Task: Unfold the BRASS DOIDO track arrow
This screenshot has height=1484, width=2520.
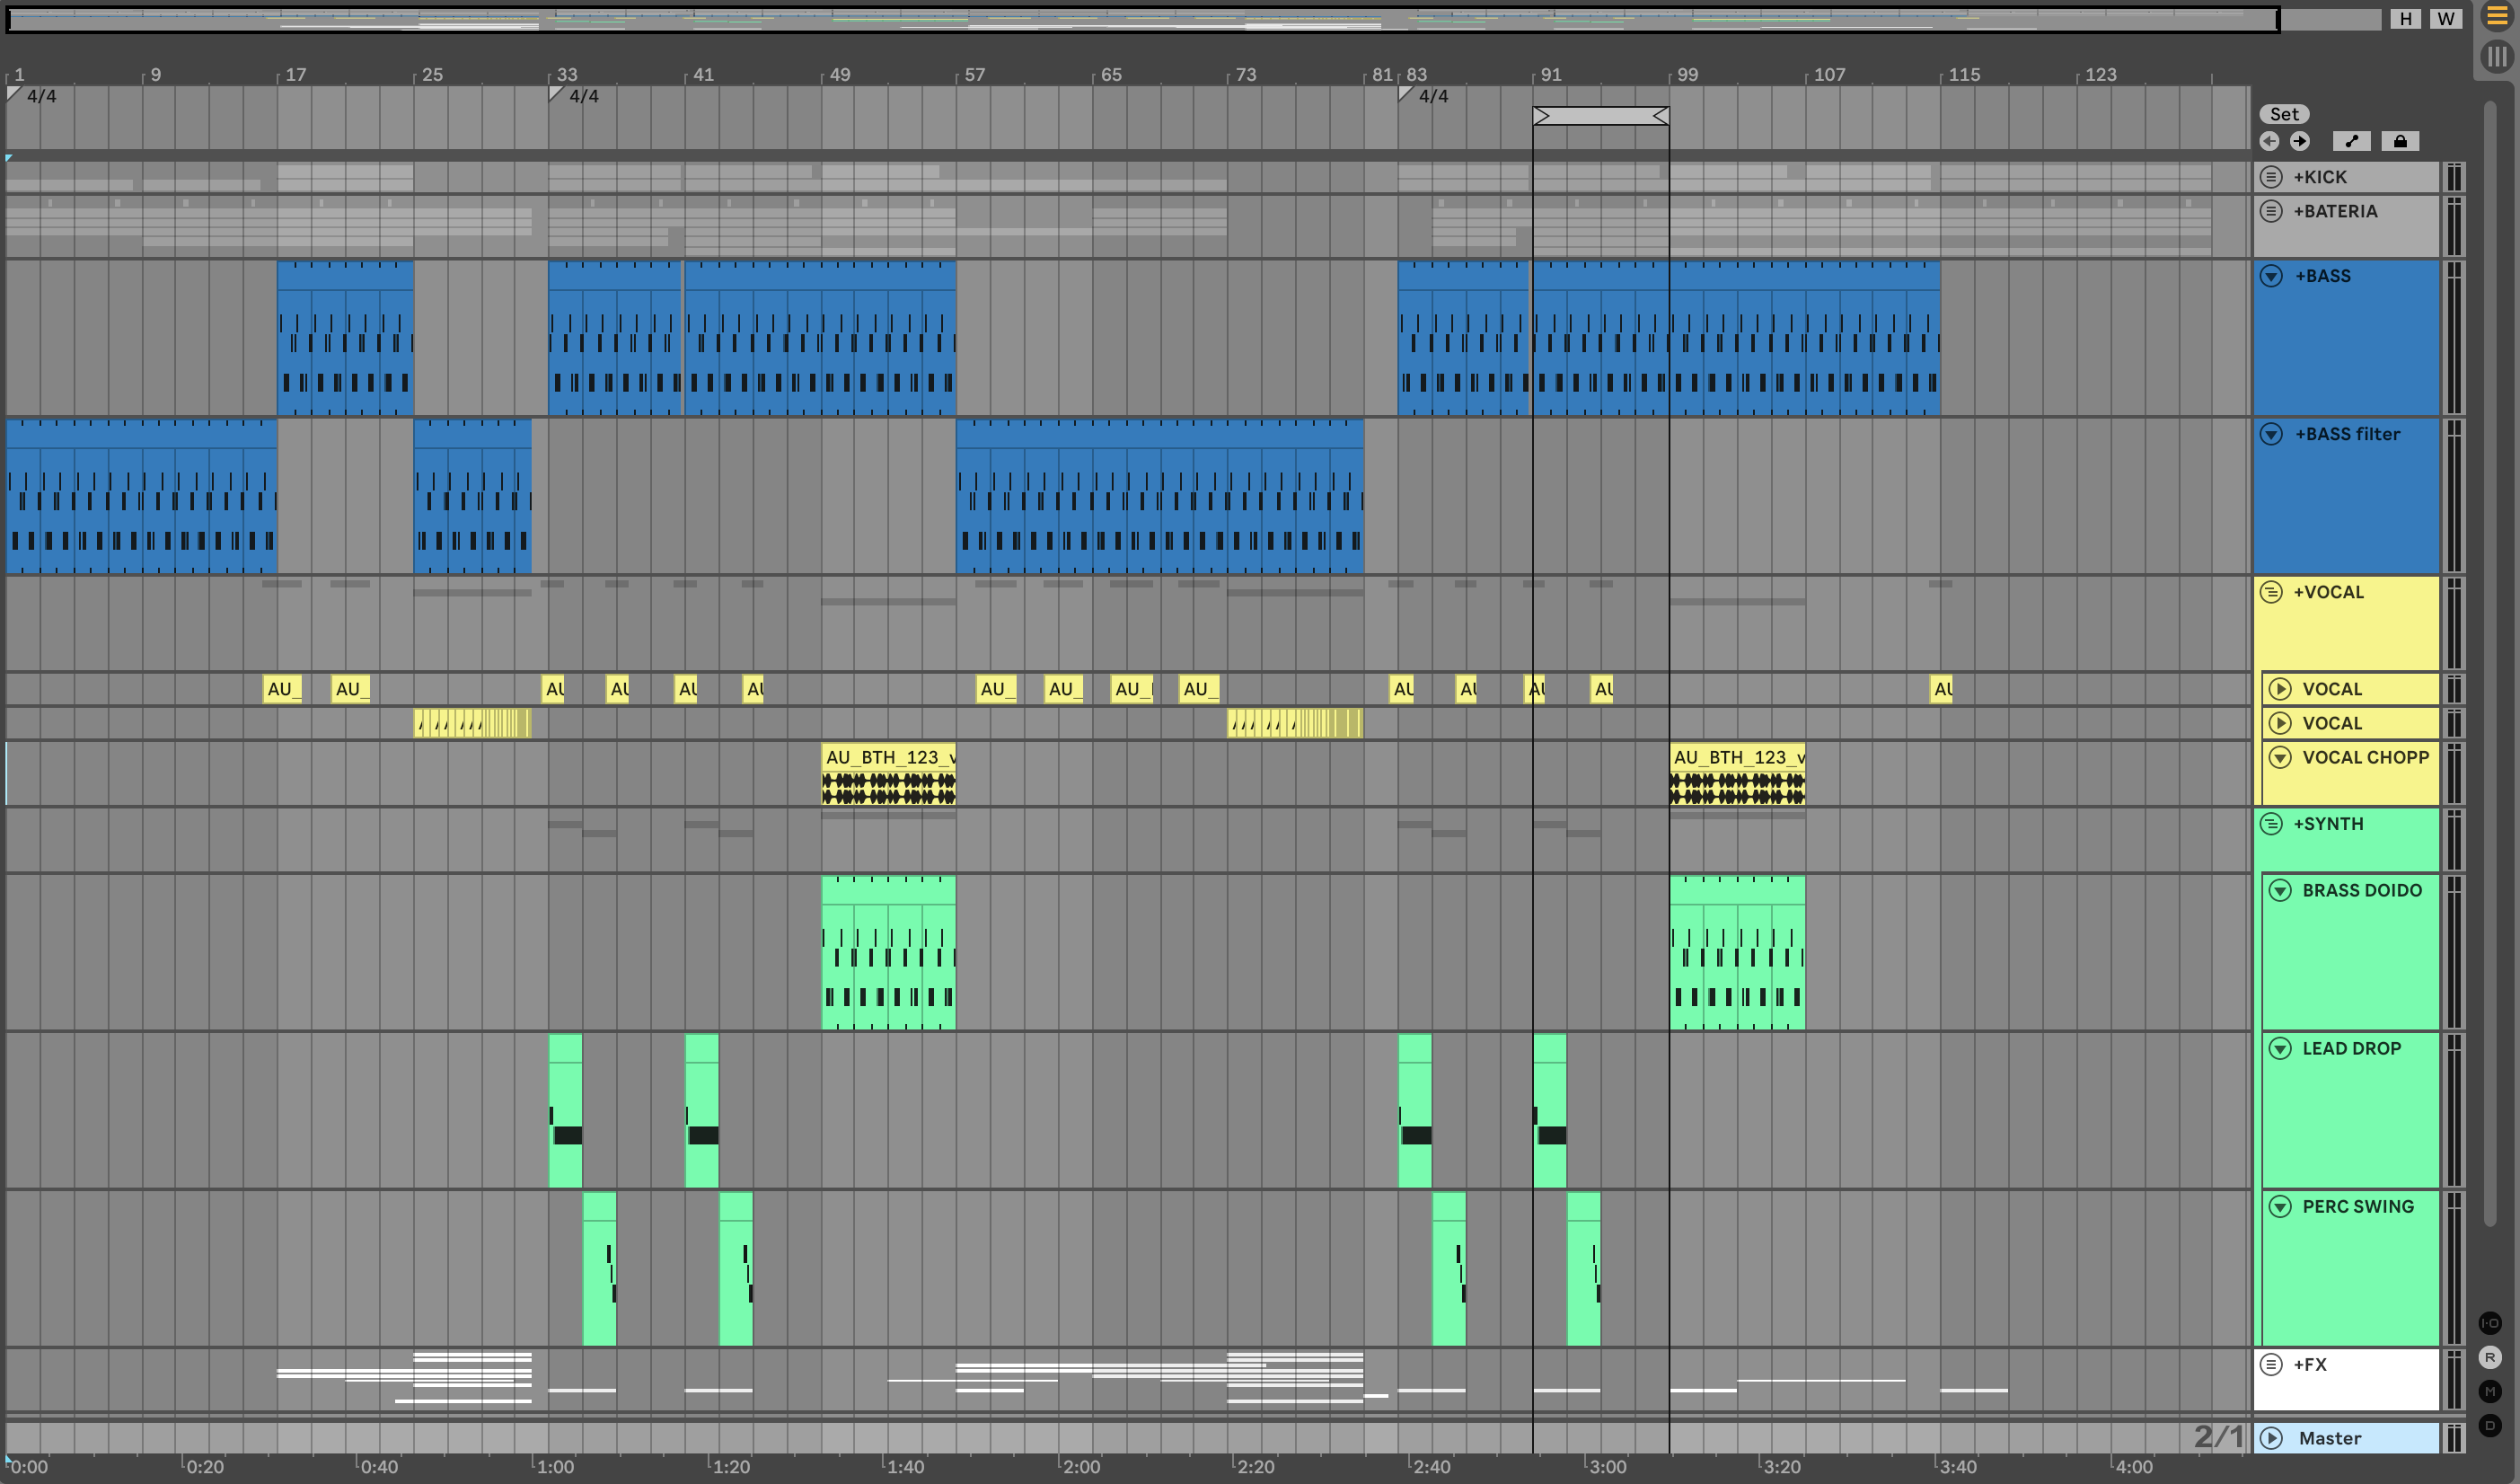Action: tap(2280, 890)
